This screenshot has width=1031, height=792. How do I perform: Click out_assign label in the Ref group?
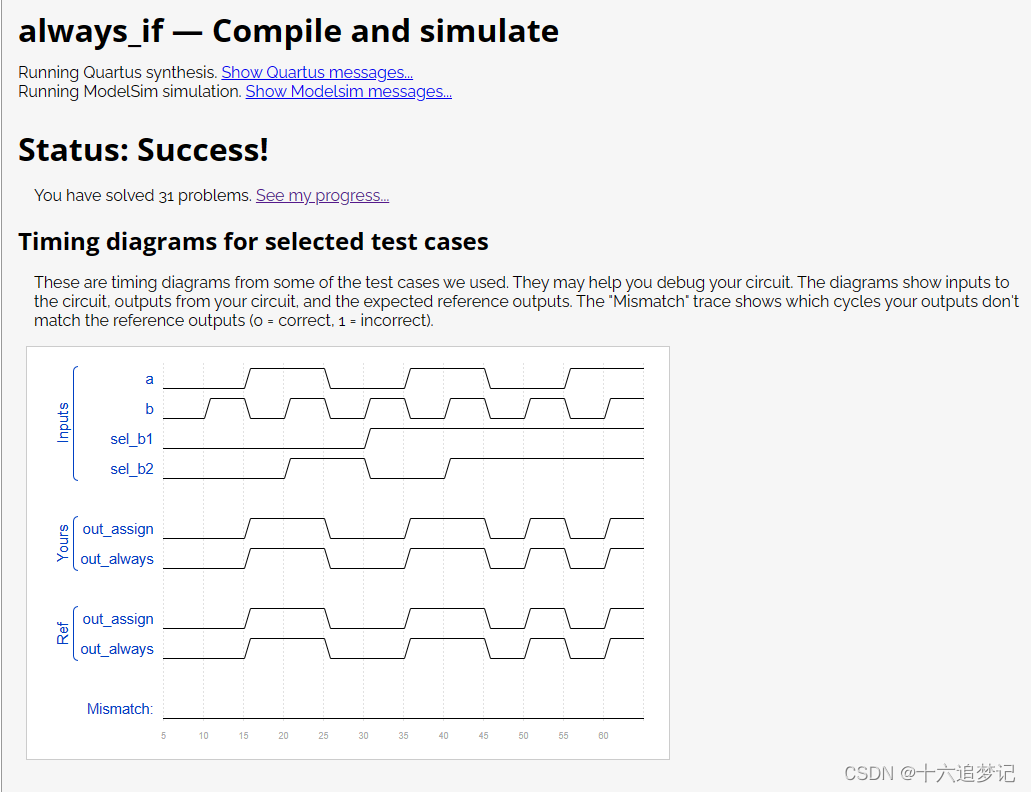118,619
